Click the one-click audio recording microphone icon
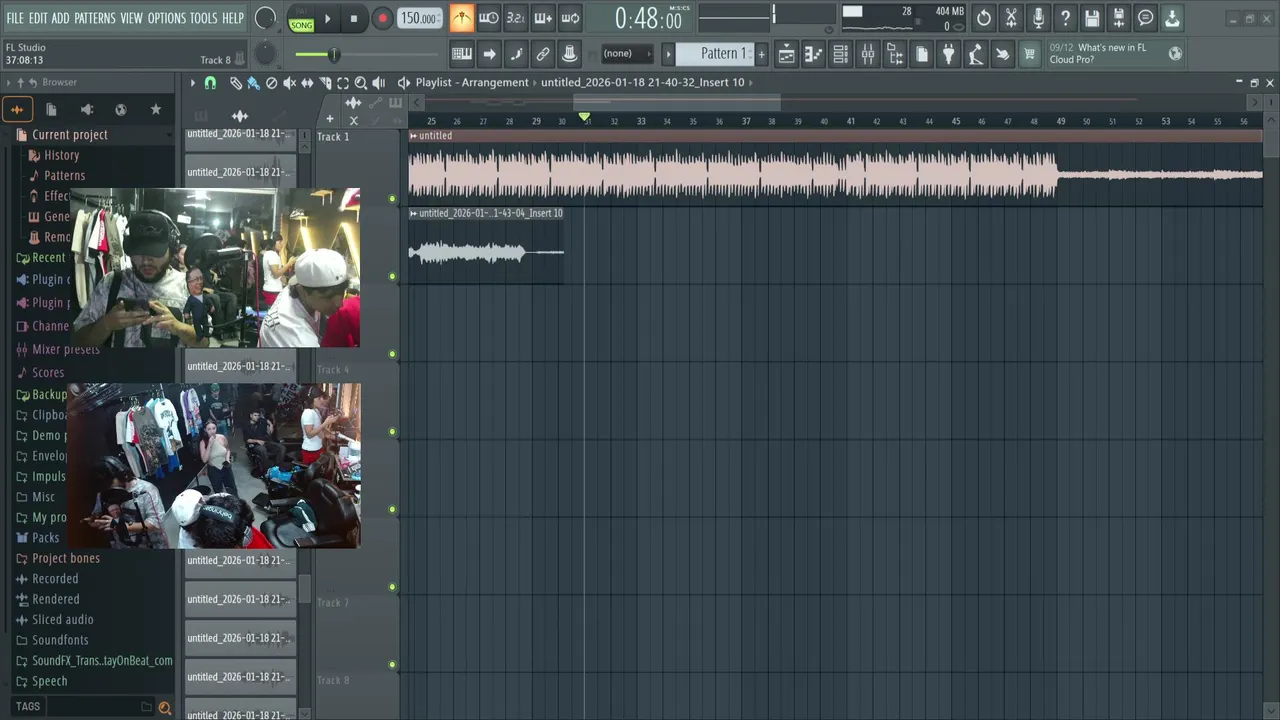1280x720 pixels. coord(1038,18)
